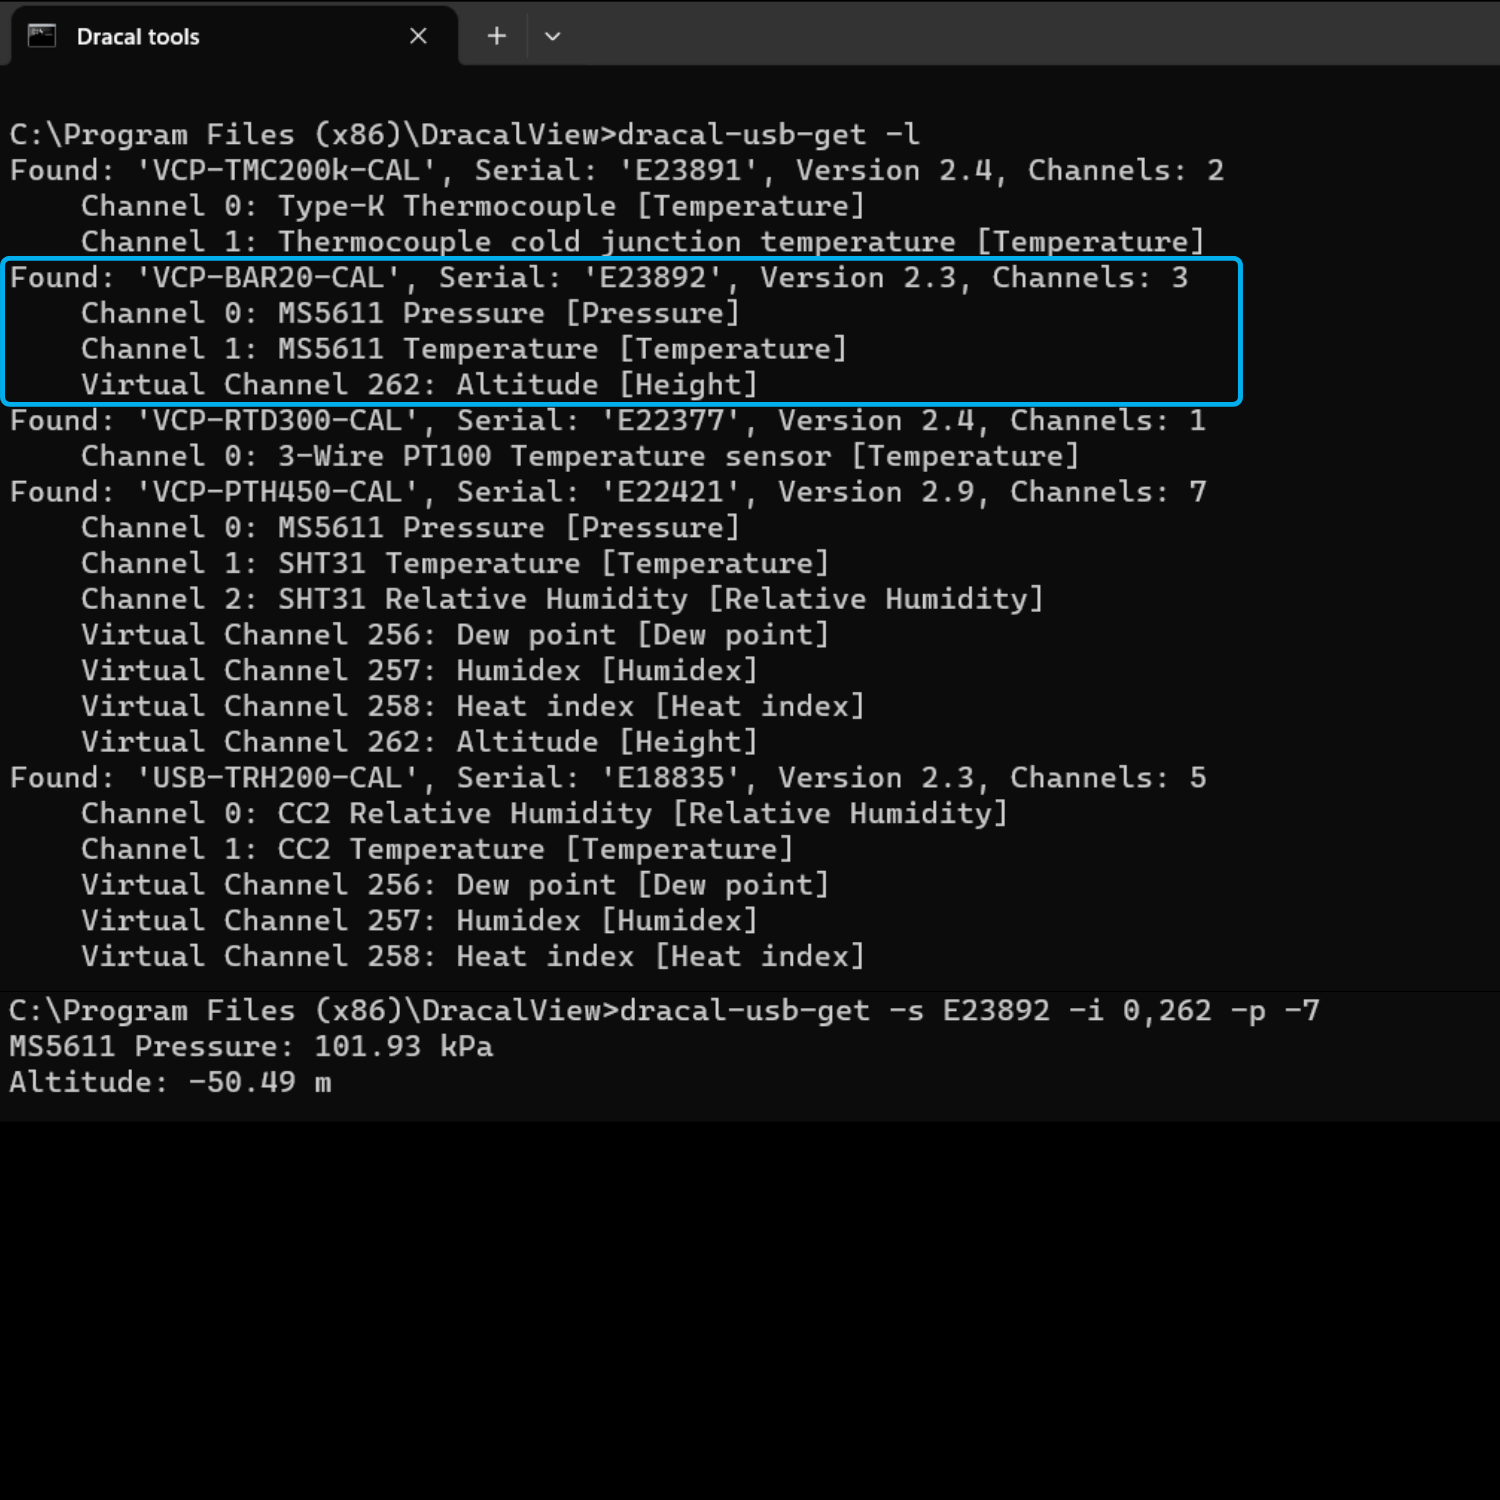This screenshot has width=1500, height=1500.
Task: Click 'Virtual Channel 257: Humidex' under USB-TRH200-CAL
Action: pos(419,920)
